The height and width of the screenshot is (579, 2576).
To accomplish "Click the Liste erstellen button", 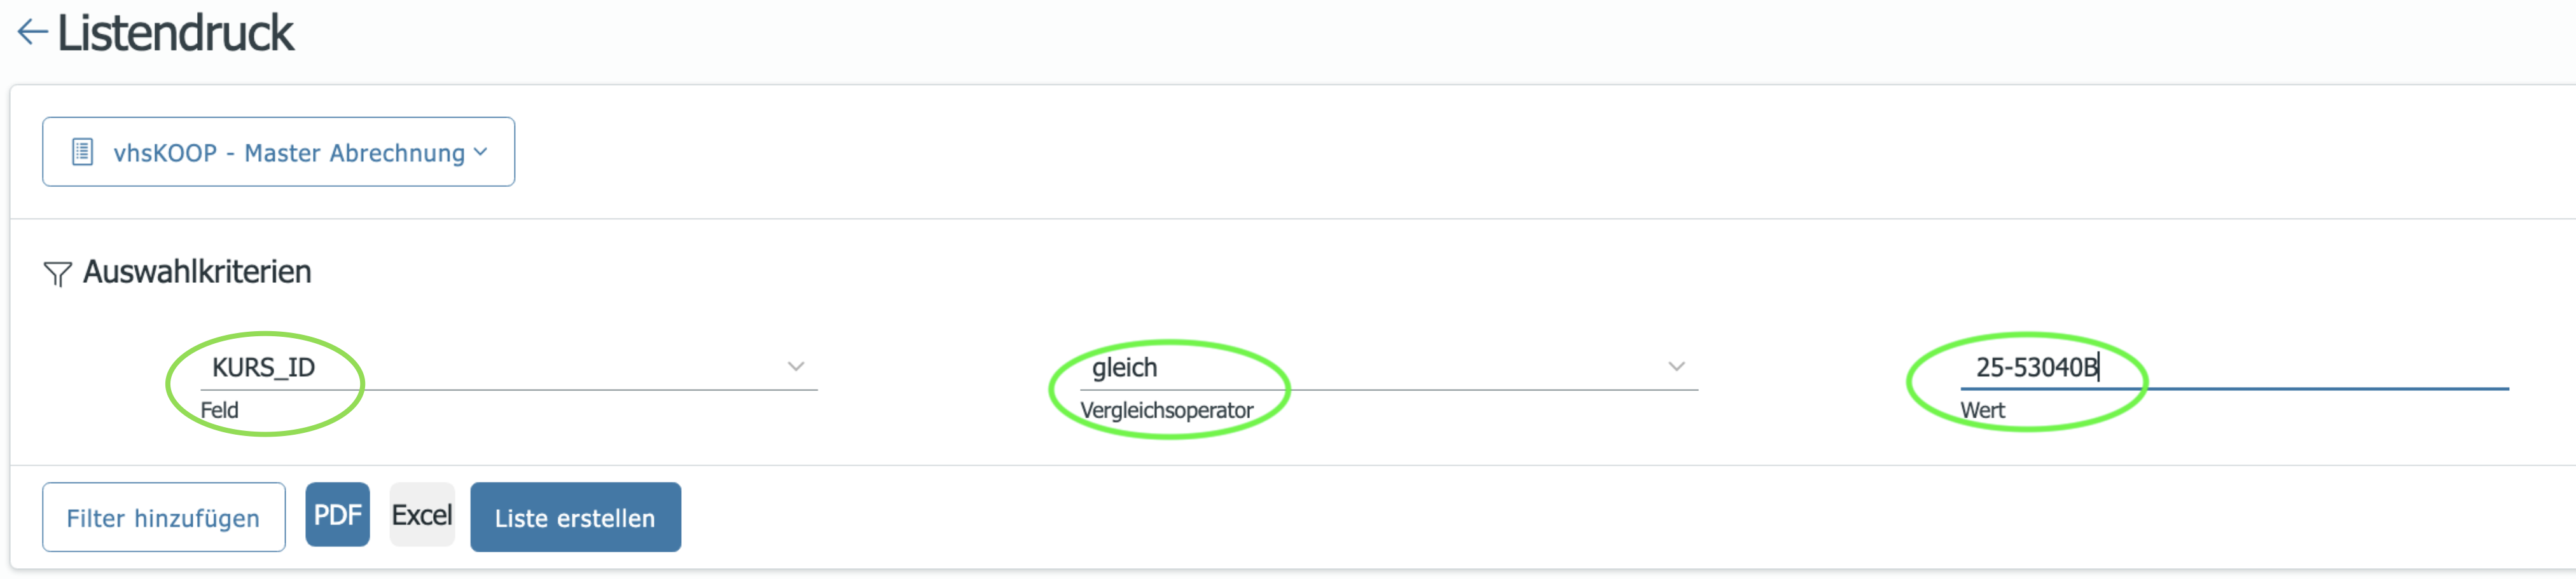I will [x=575, y=517].
